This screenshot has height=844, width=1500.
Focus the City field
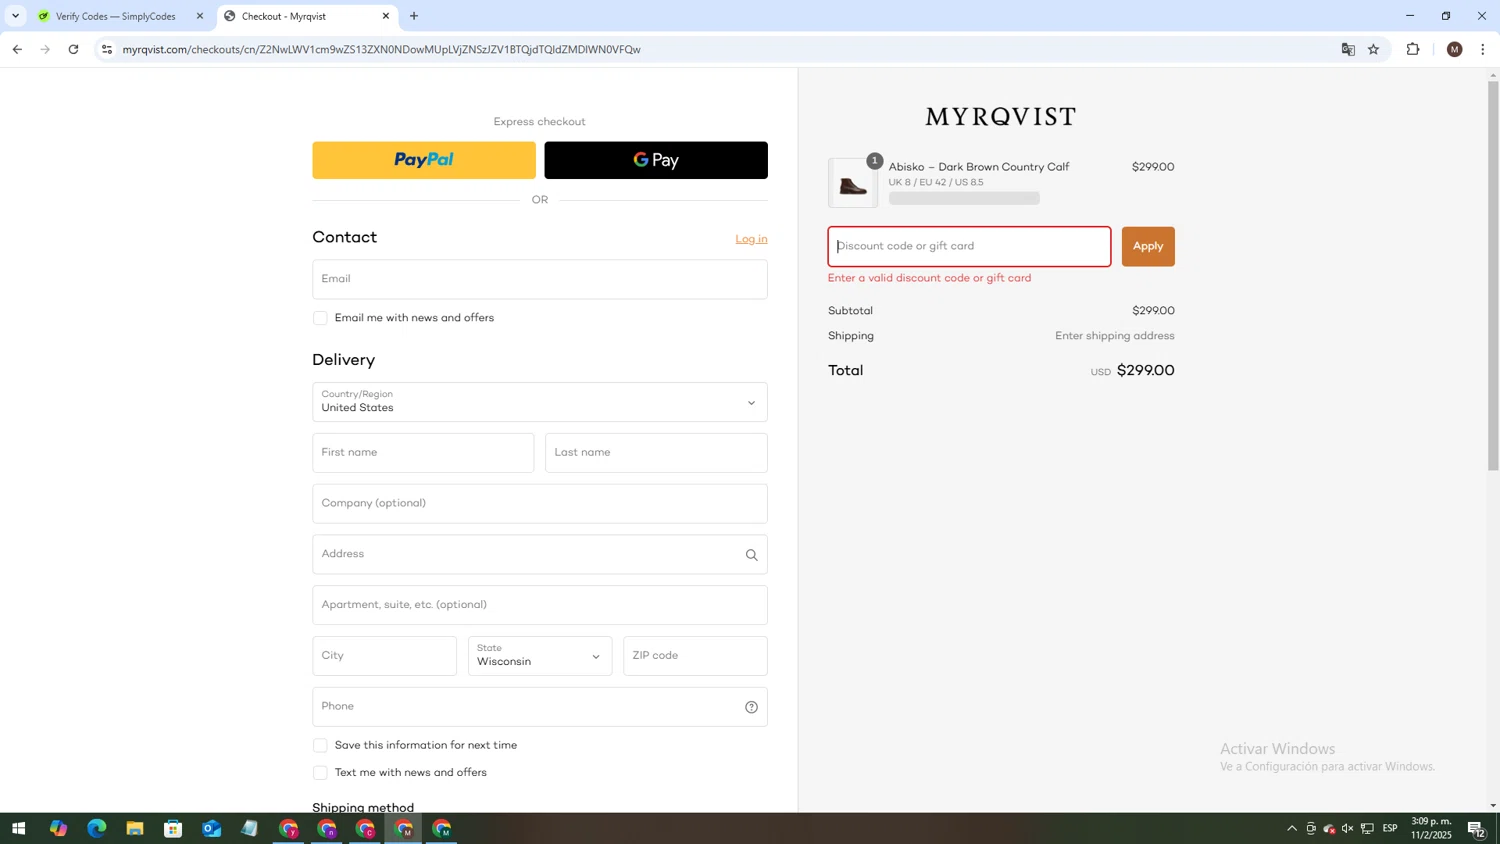pos(384,656)
